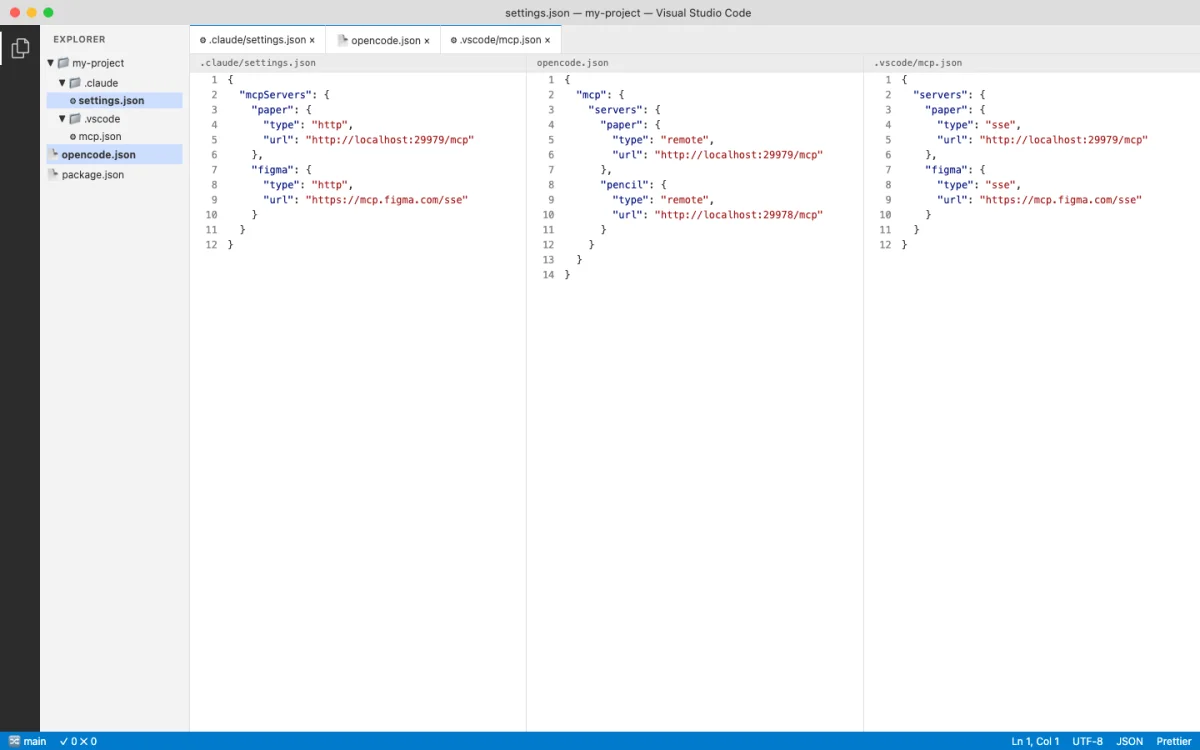
Task: Click the file icon beside opencode.json in Explorer
Action: pos(54,154)
